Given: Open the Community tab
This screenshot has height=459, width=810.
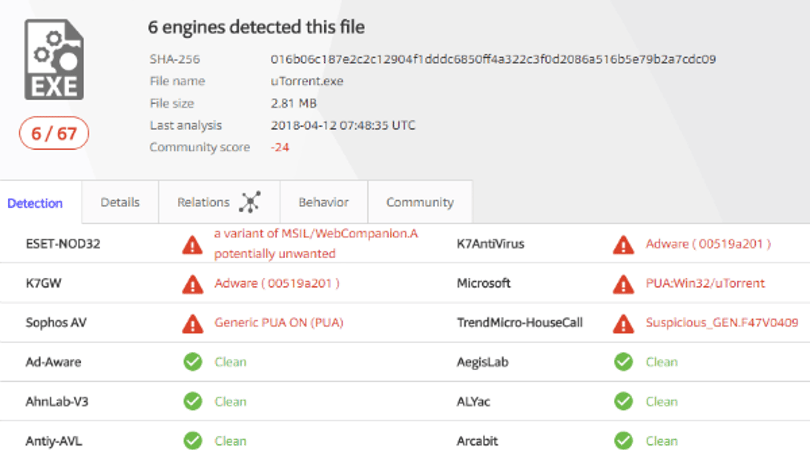Looking at the screenshot, I should (420, 202).
